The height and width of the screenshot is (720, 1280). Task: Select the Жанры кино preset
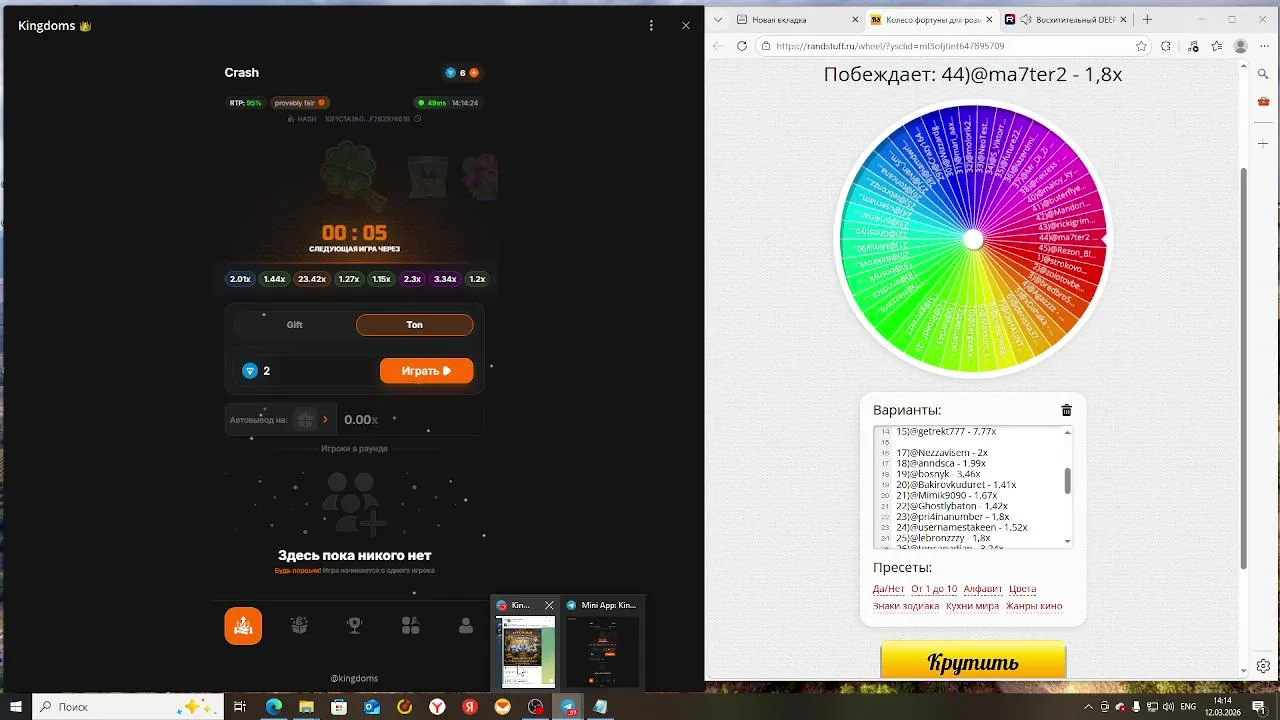pos(1034,606)
